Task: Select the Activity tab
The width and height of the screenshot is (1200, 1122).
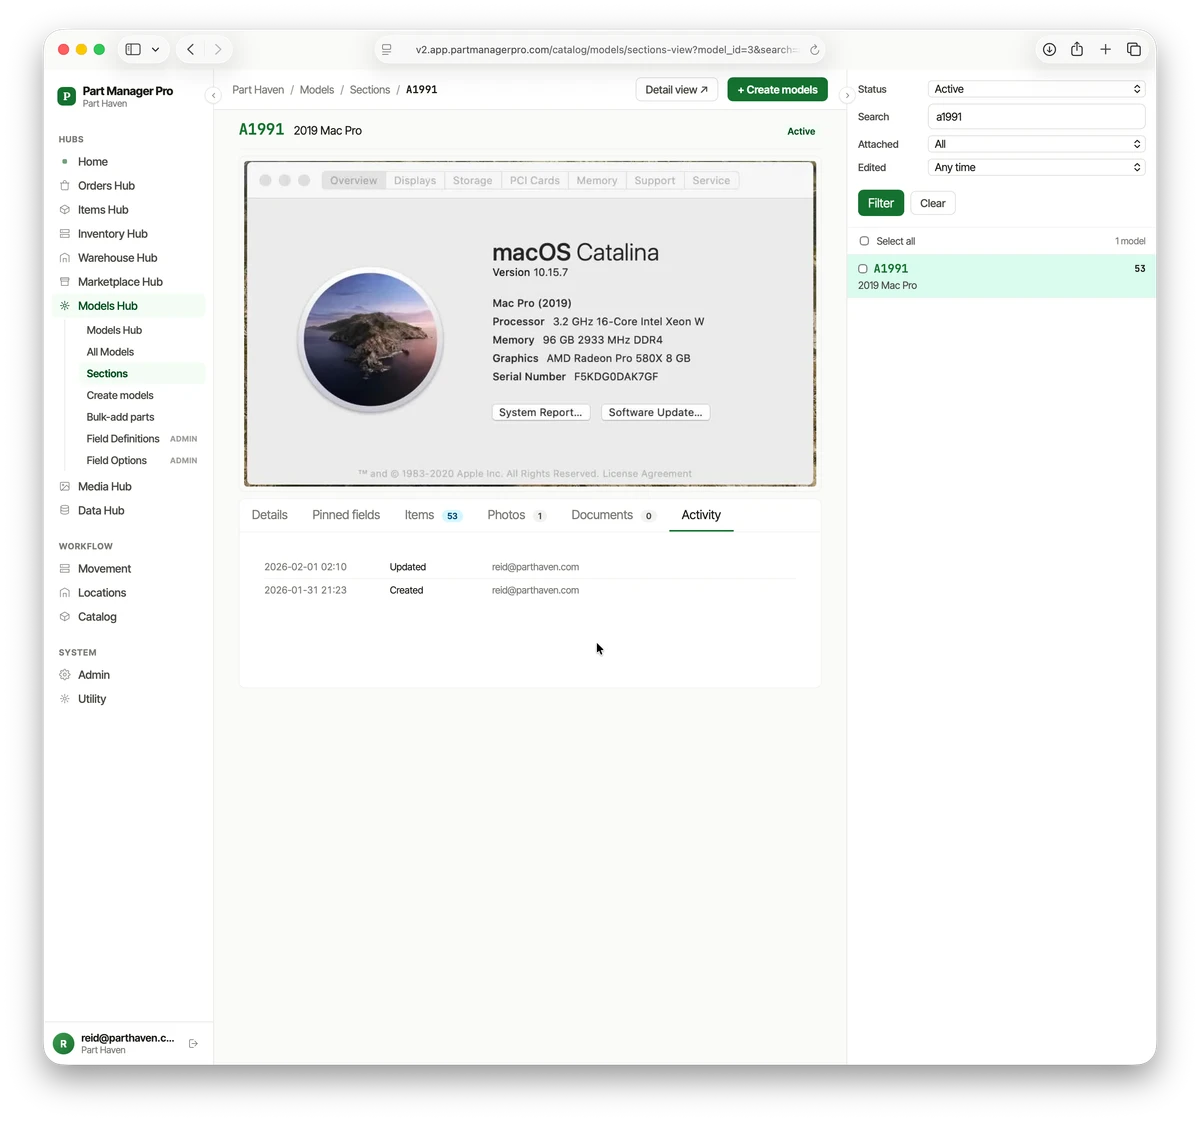Action: pos(701,515)
